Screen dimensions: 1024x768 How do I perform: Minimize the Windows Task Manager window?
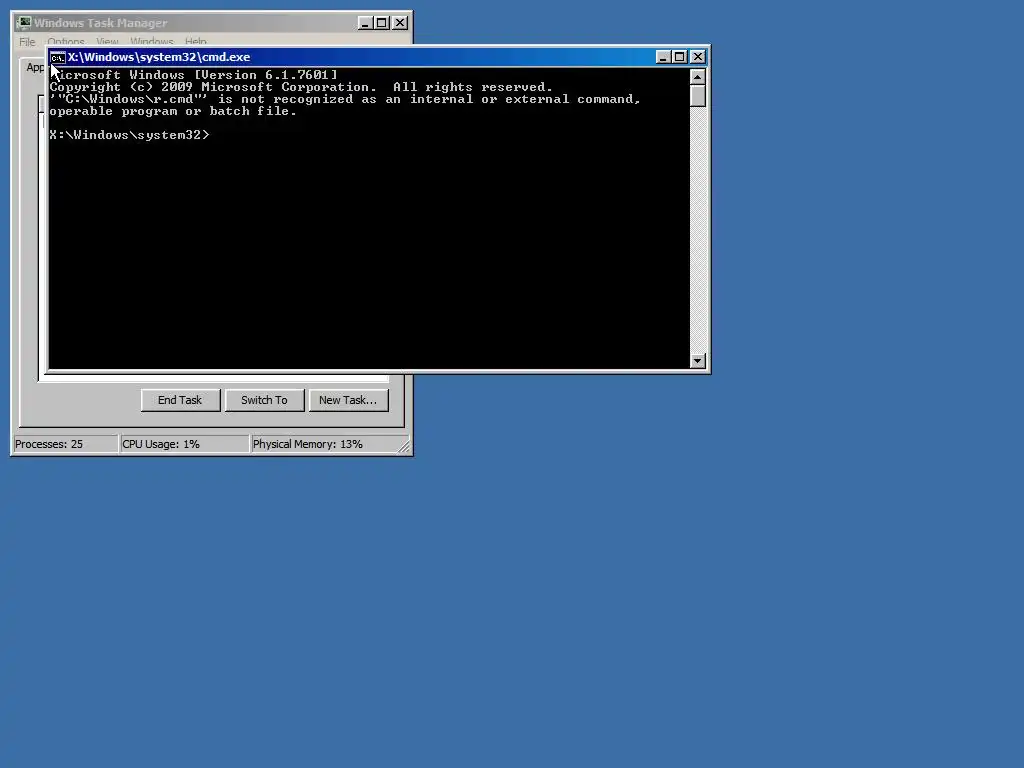pos(365,23)
